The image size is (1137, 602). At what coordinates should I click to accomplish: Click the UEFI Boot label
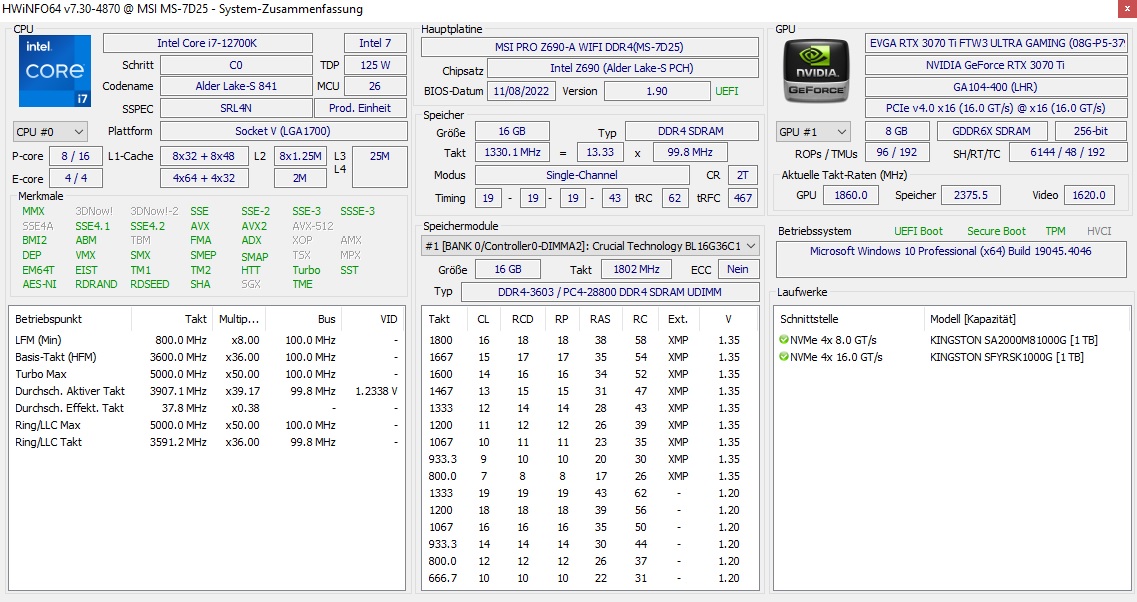(918, 231)
